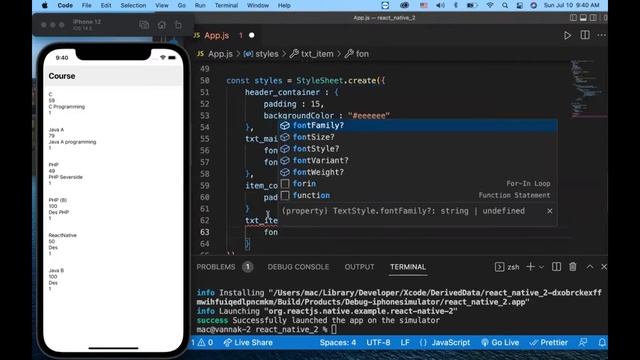
Task: Toggle primary sidebar layout icon
Action: point(573,18)
